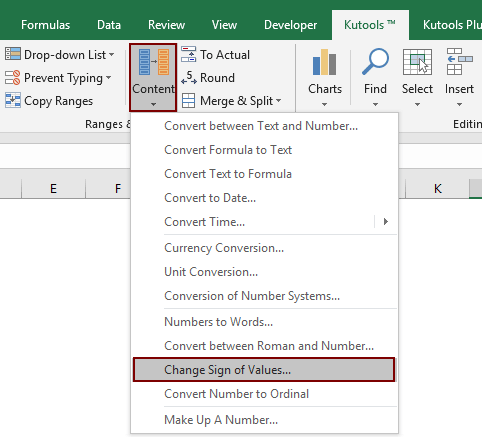Screen dimensions: 482x437
Task: Click the Find magnifier icon
Action: tap(375, 62)
